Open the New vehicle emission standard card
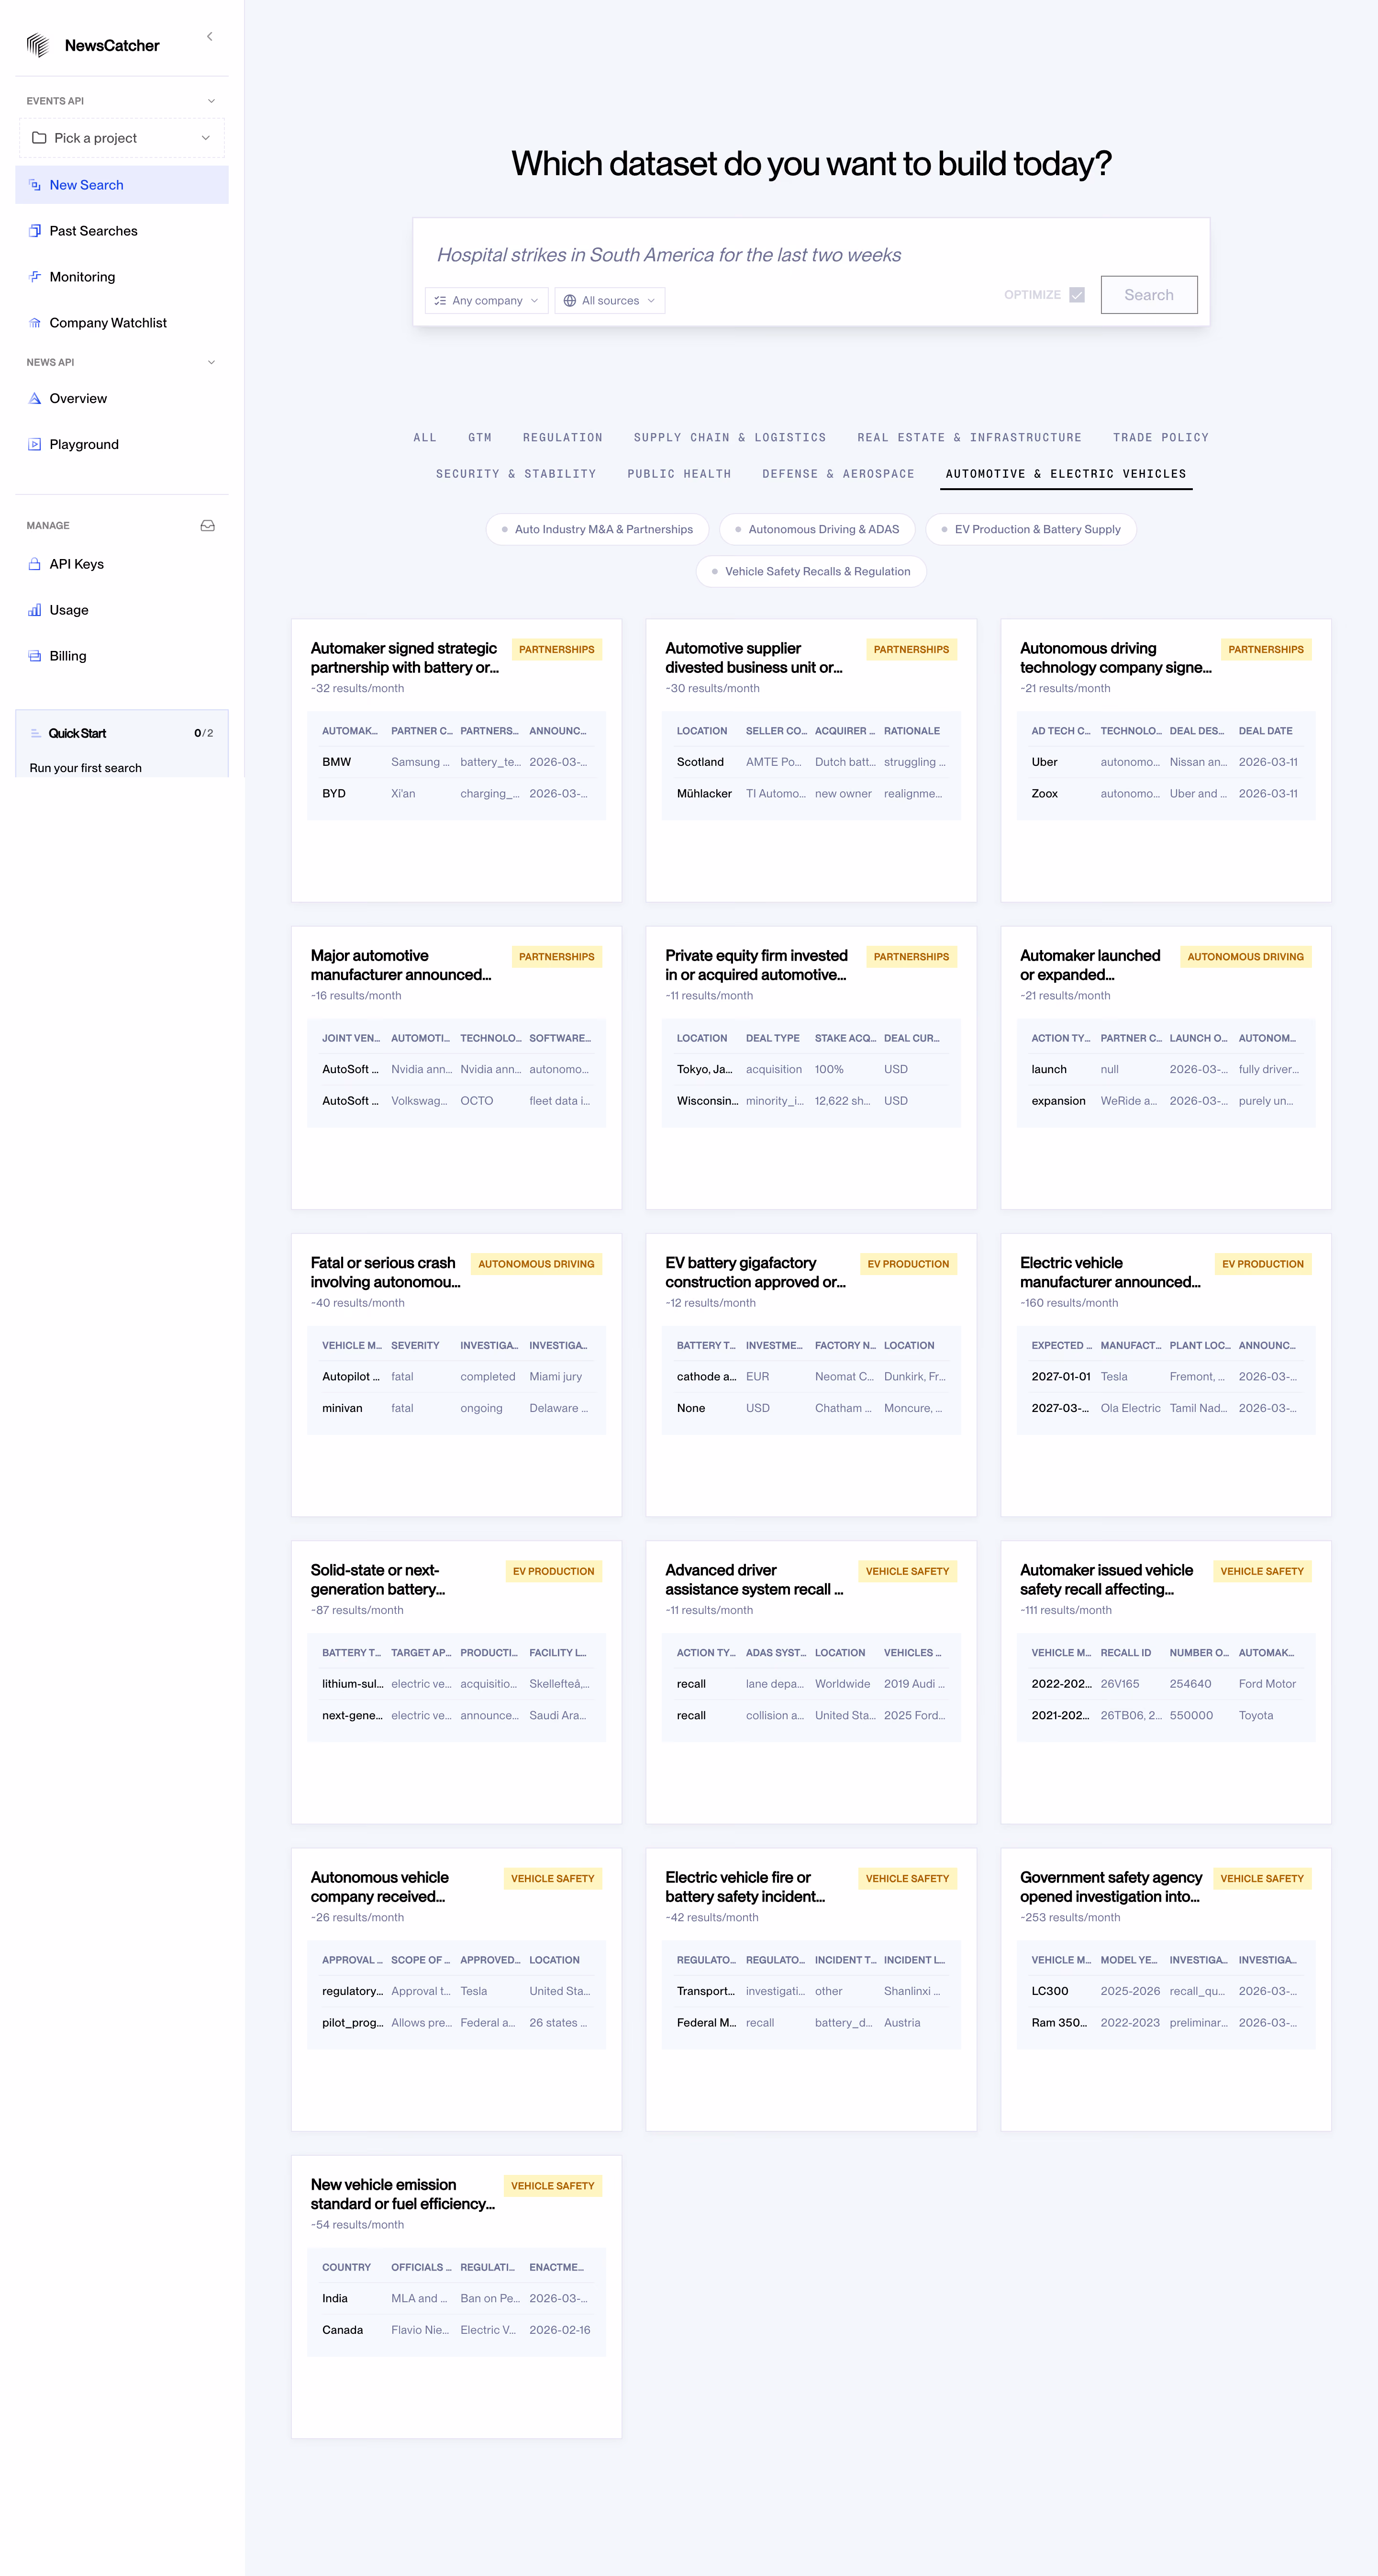The width and height of the screenshot is (1378, 2576). [x=456, y=2297]
